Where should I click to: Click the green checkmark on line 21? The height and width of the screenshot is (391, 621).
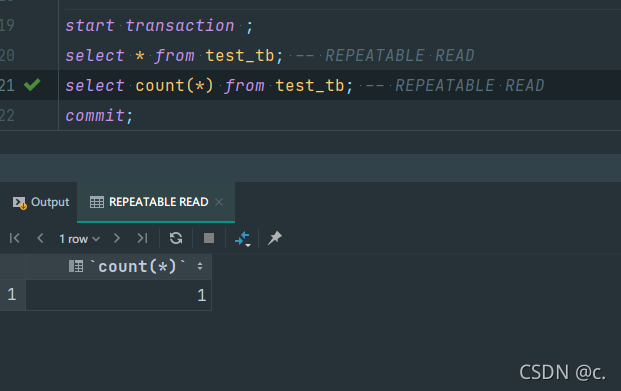[x=32, y=84]
